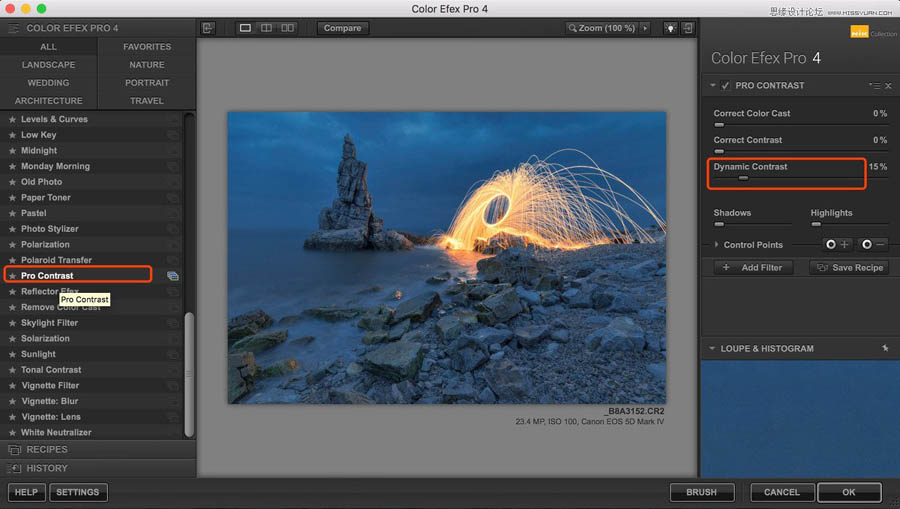Collapse the Loupe & Histogram panel

(712, 349)
